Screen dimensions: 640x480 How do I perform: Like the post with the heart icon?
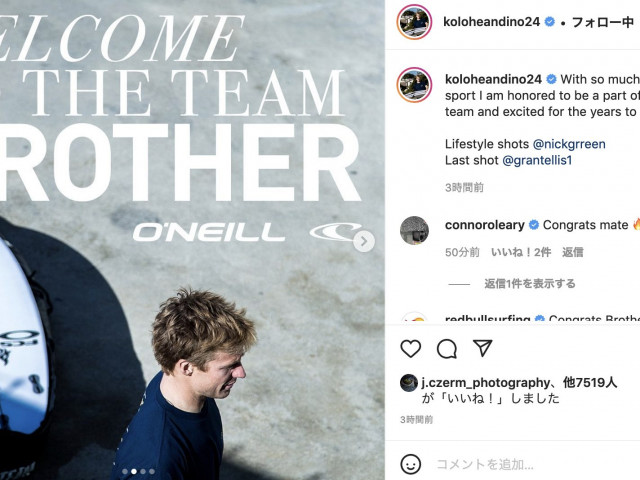tap(411, 349)
